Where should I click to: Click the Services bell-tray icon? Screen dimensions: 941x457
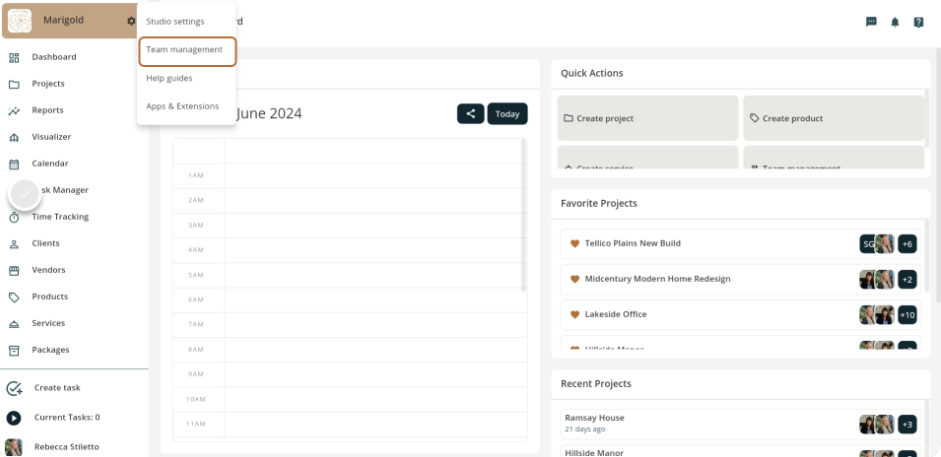pyautogui.click(x=14, y=324)
